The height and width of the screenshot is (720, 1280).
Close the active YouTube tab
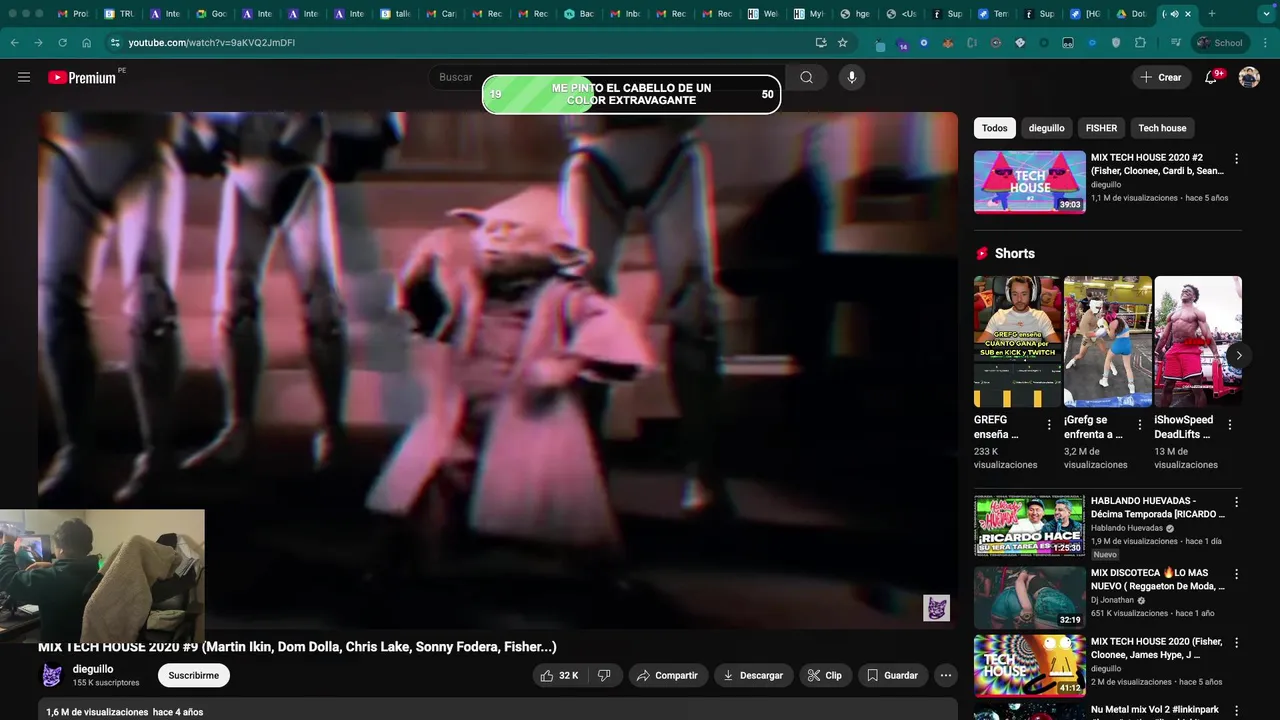tap(1188, 14)
